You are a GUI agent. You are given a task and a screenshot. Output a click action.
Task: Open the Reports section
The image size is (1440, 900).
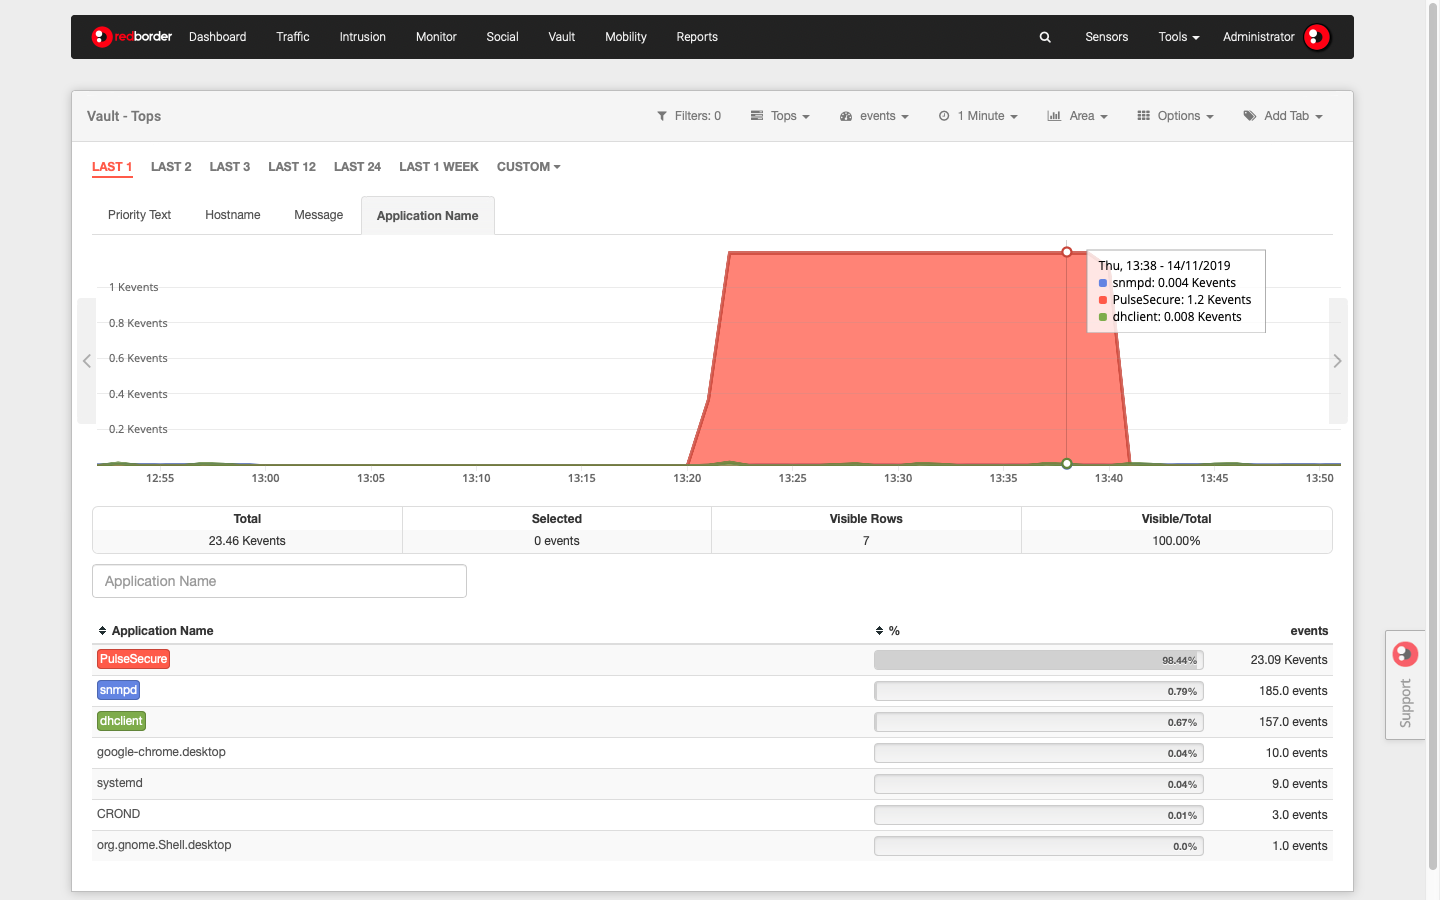pyautogui.click(x=697, y=37)
